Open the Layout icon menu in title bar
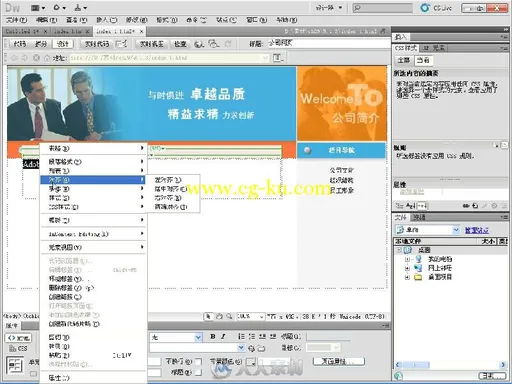 pyautogui.click(x=38, y=7)
